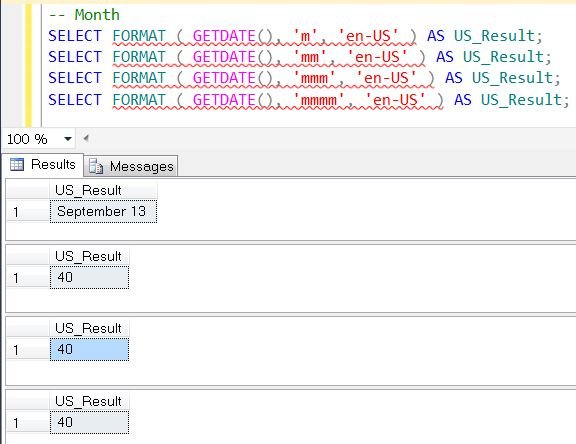Screen dimensions: 576x444
Task: Click US_Result column header in first grid
Action: tap(104, 190)
